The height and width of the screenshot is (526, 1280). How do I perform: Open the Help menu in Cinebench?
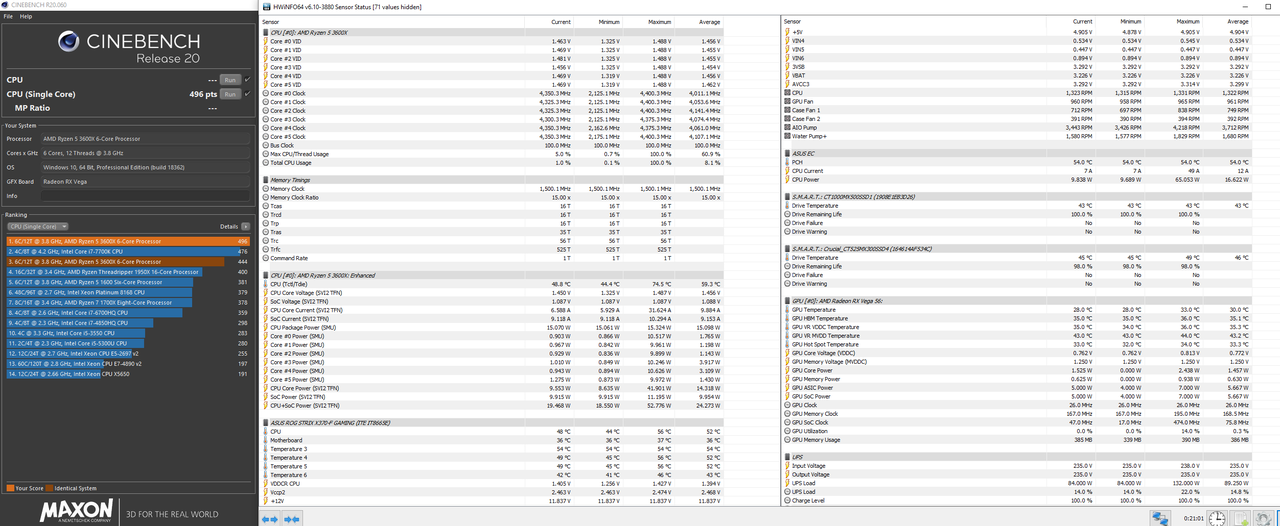point(26,17)
